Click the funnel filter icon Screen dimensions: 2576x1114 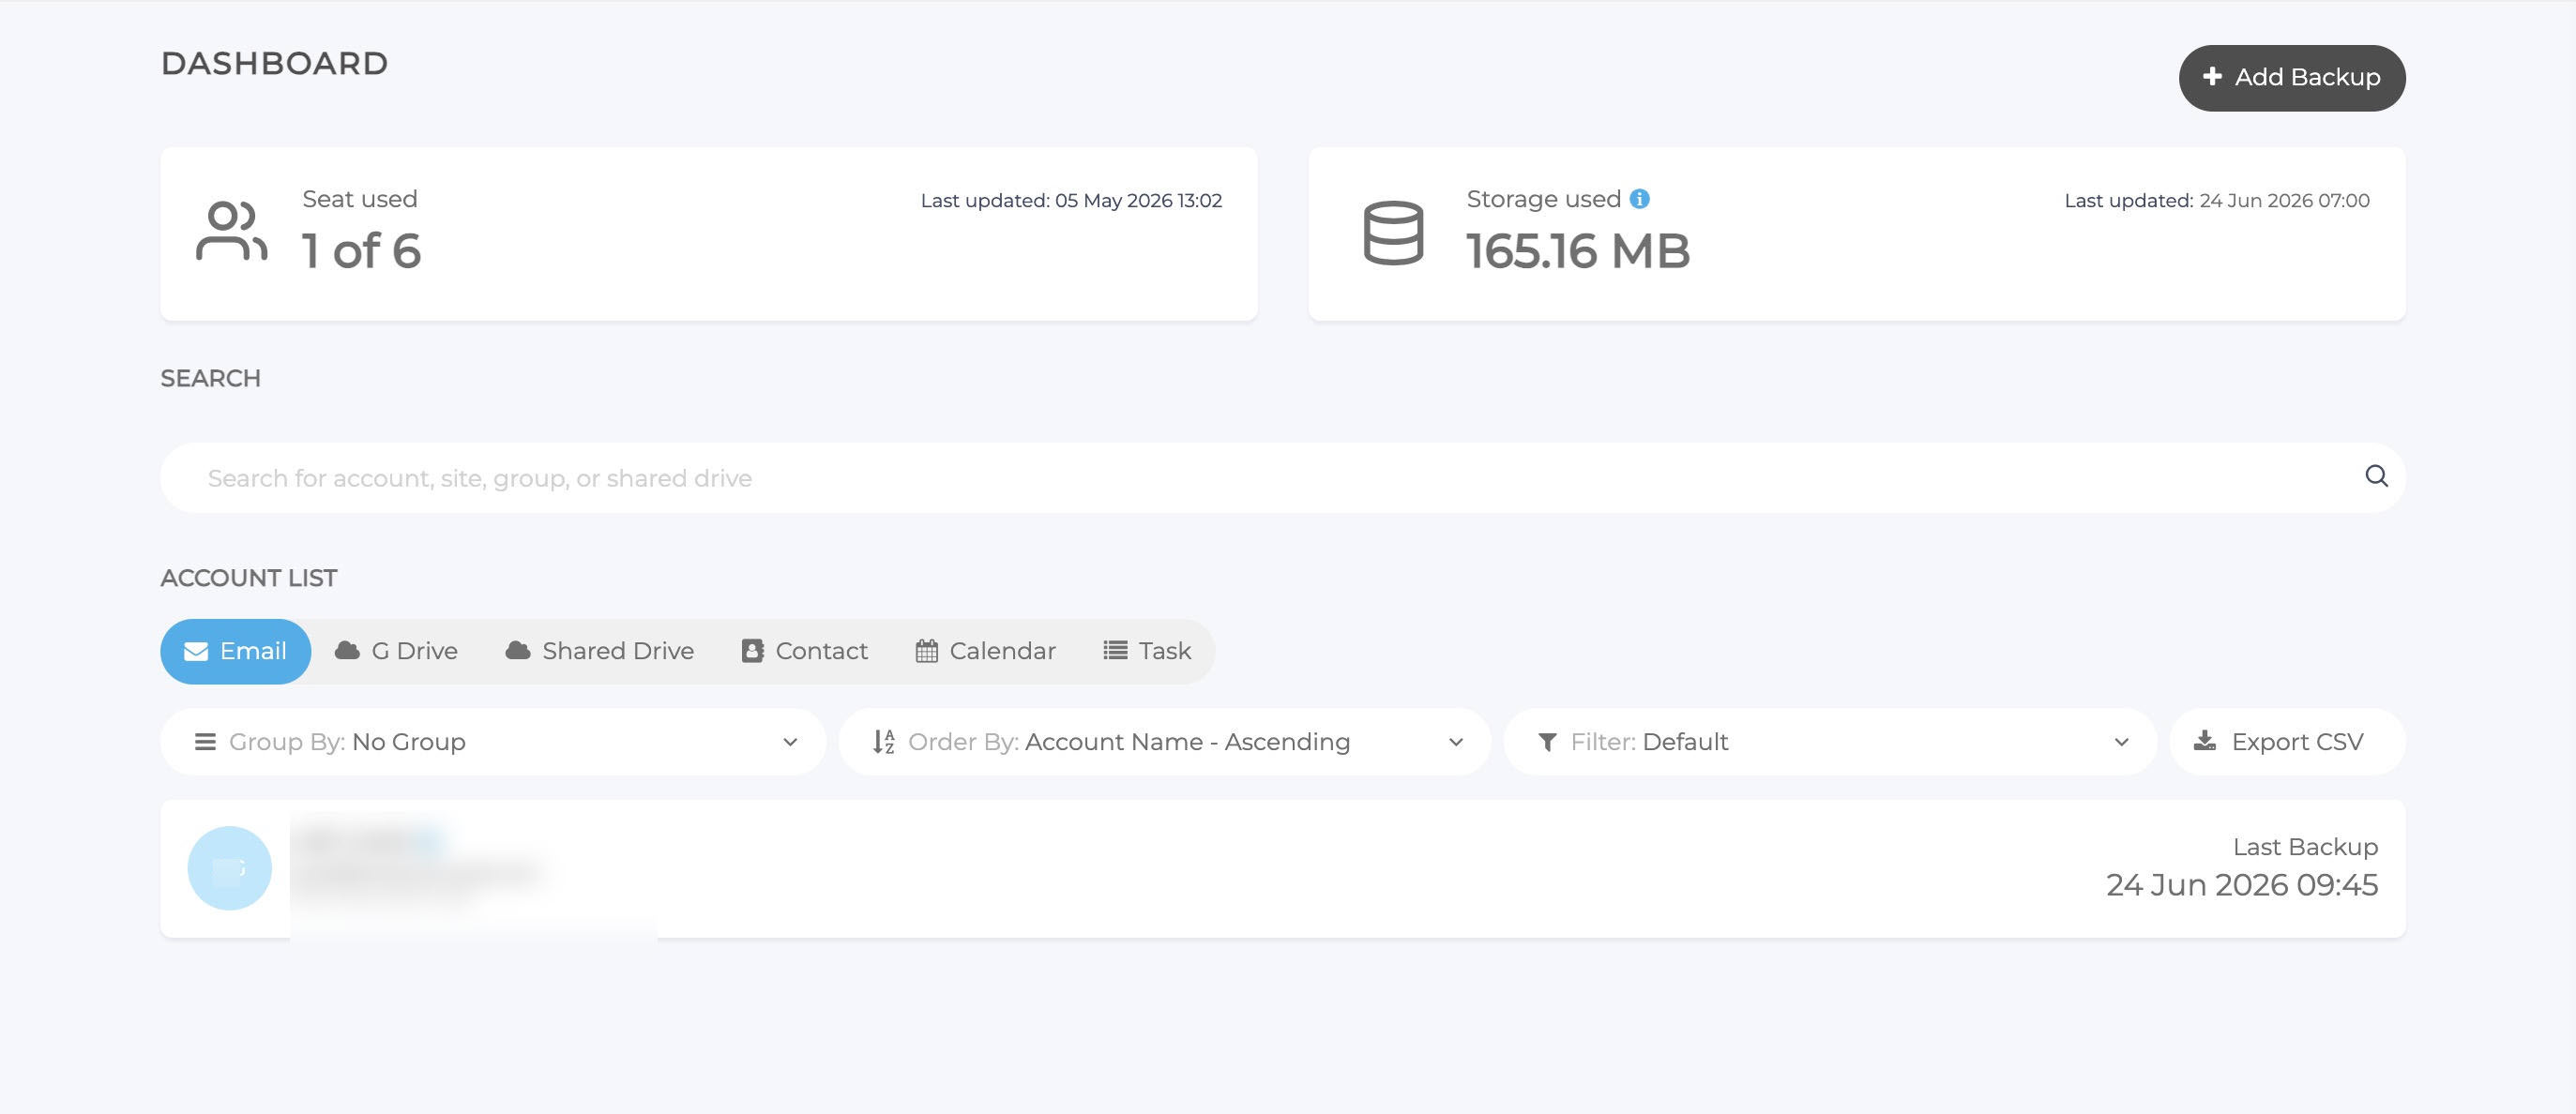(x=1547, y=742)
